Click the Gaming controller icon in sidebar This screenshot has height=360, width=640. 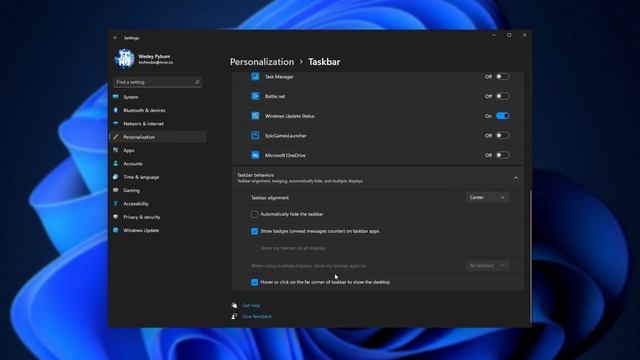[116, 190]
